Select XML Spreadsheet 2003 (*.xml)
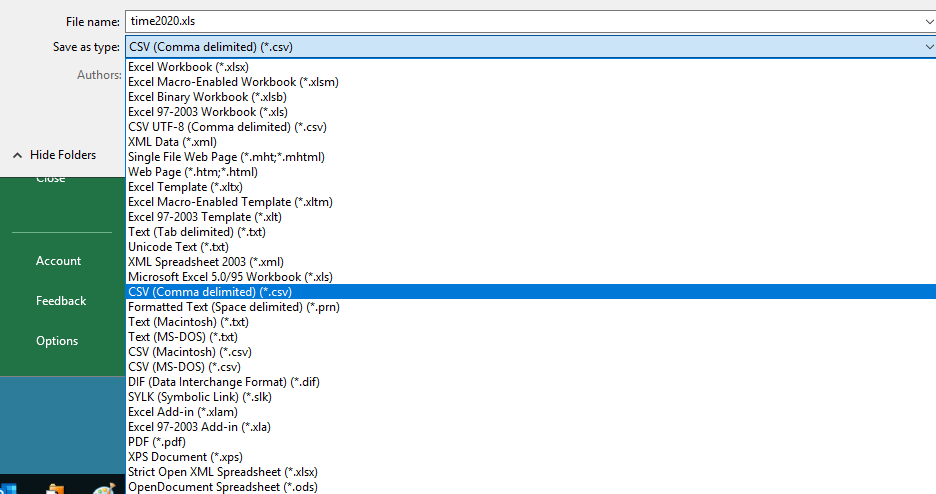 531,262
